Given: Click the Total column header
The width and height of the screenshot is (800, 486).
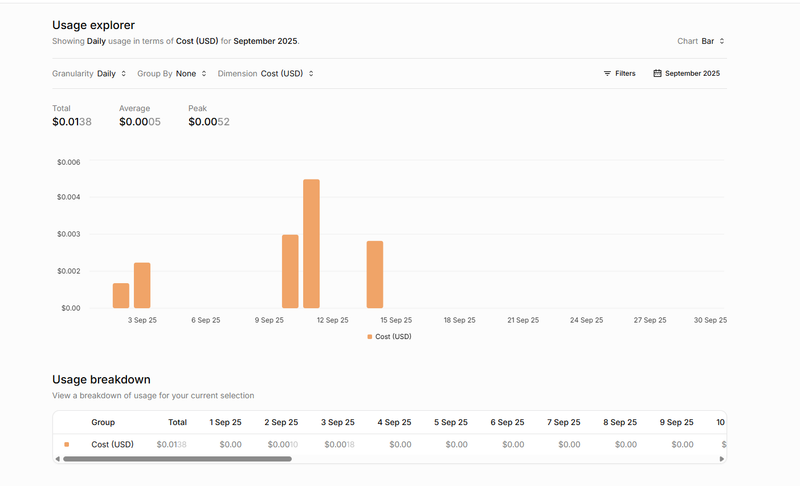Looking at the screenshot, I should tap(177, 422).
